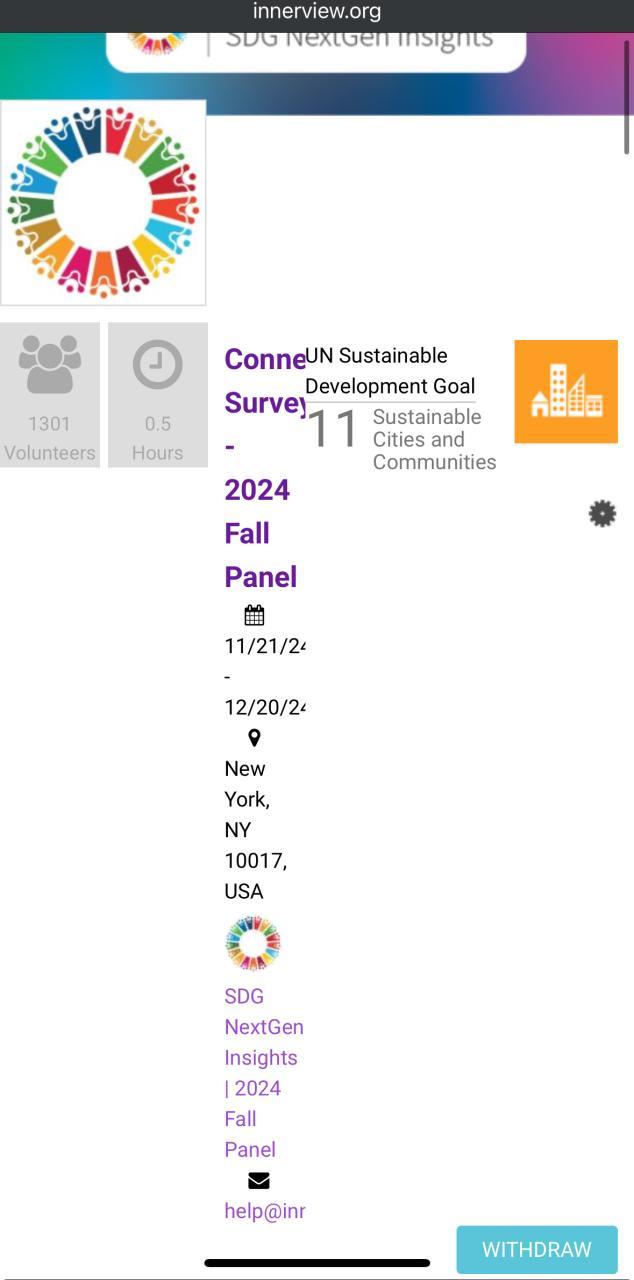Click the New York, NY address text

(256, 830)
